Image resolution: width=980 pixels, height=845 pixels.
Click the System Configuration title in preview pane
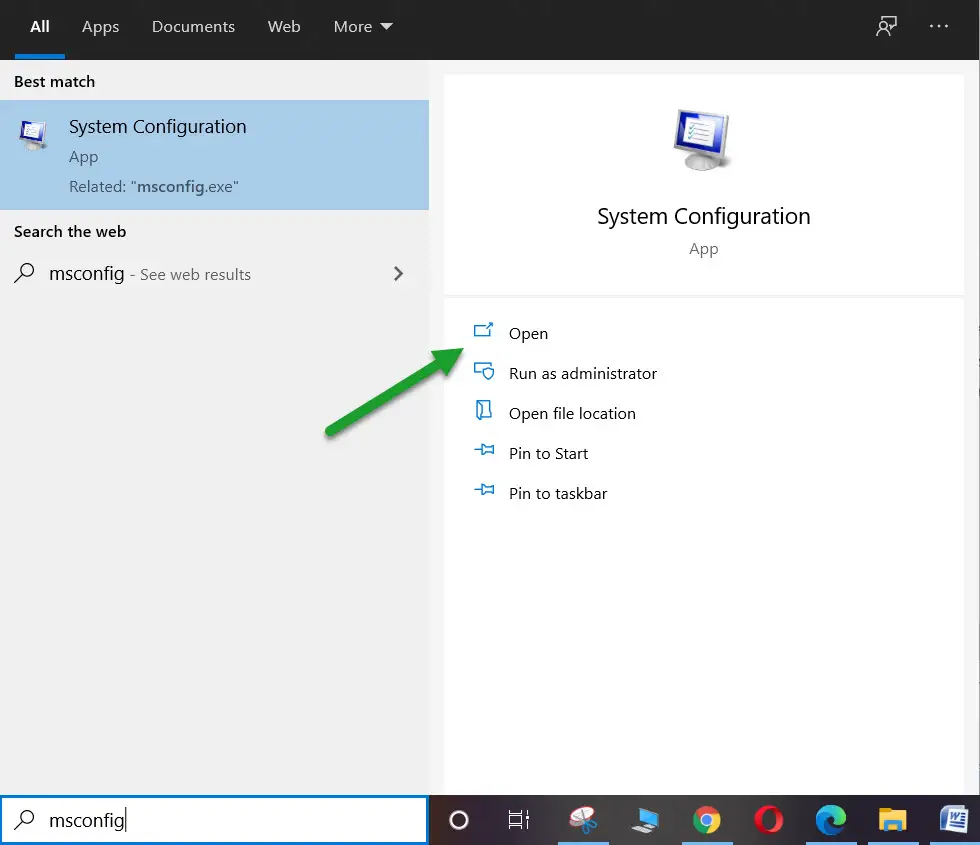click(703, 217)
